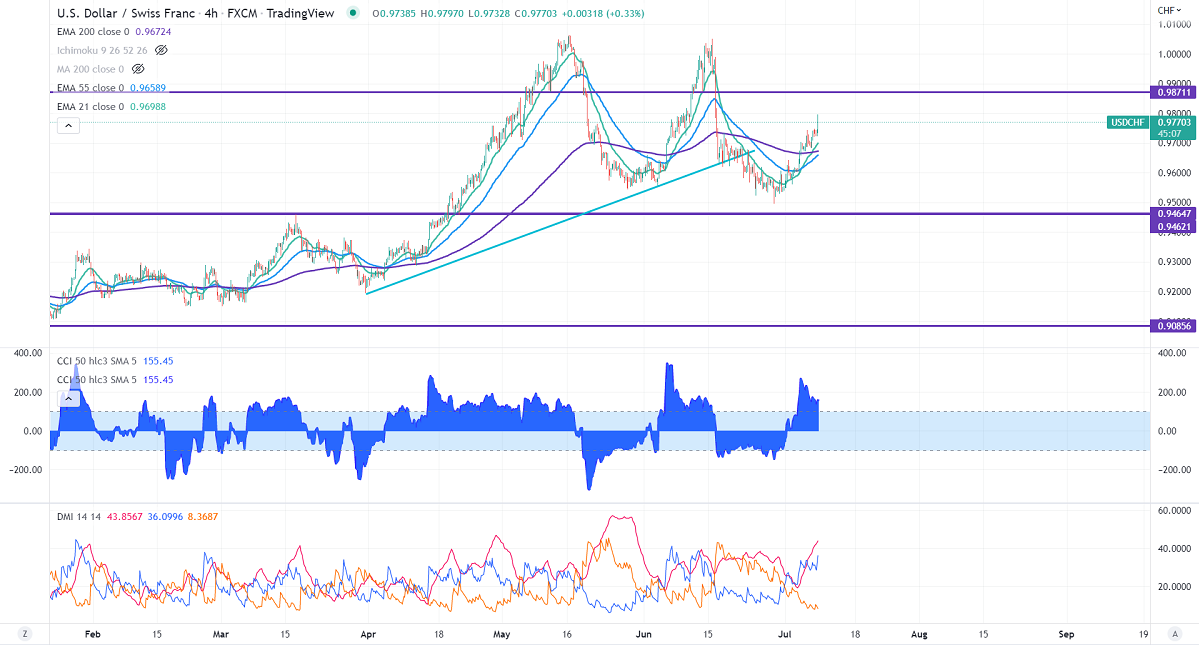Click the EMA 55 value 0.96589

pos(148,88)
